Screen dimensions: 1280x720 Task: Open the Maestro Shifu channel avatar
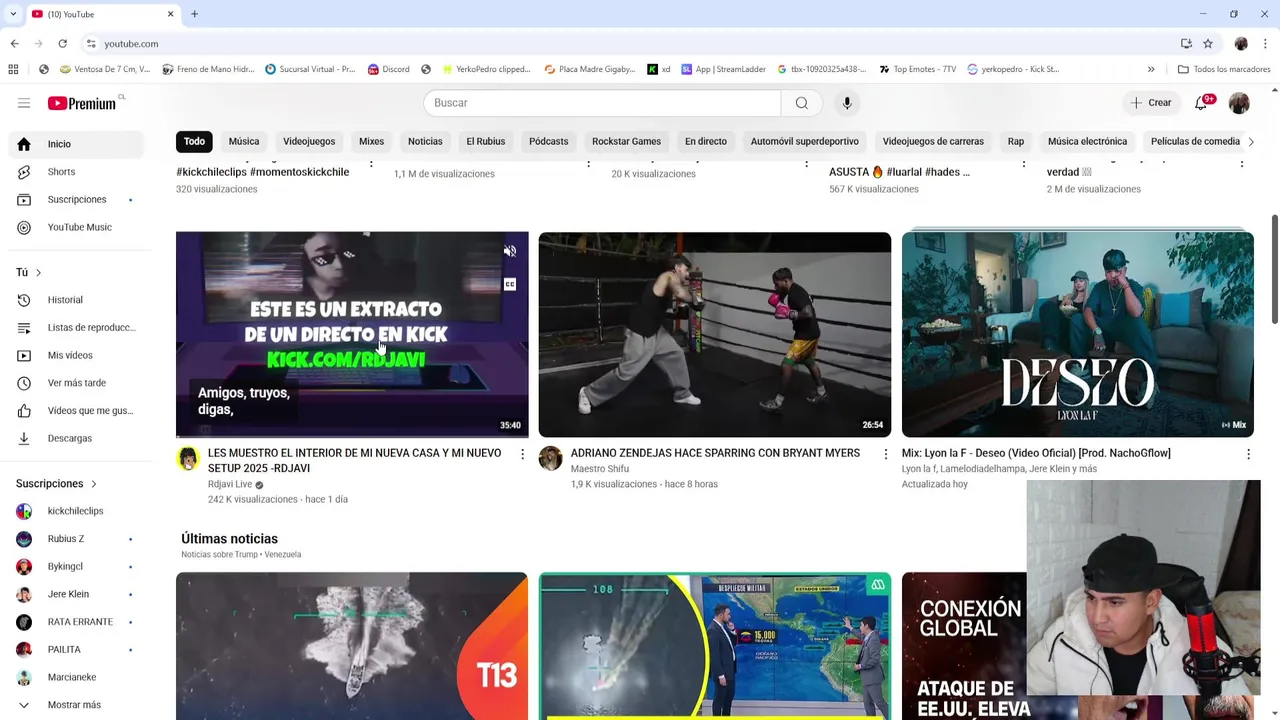[x=550, y=458]
